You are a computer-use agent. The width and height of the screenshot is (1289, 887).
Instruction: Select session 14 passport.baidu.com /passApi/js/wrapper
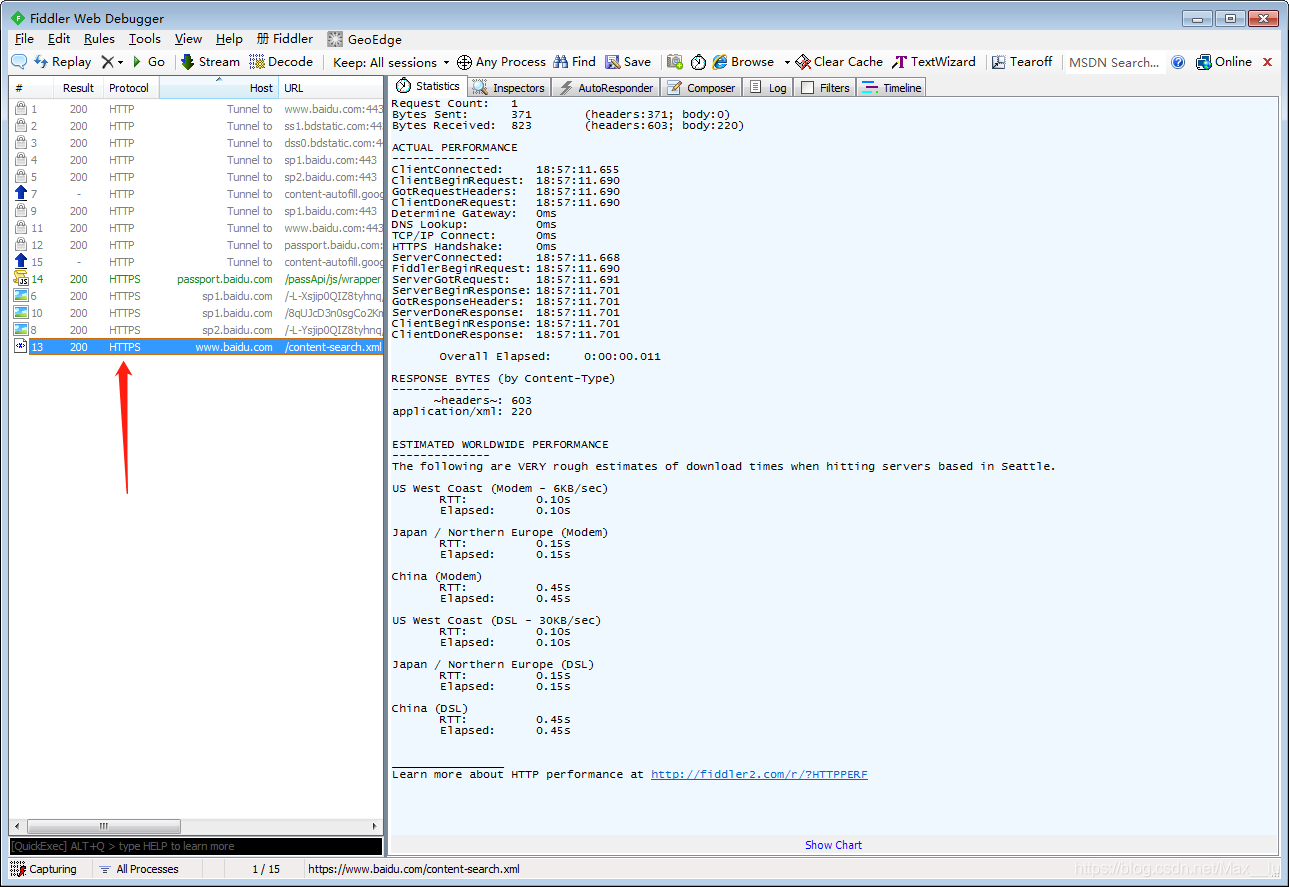point(196,279)
